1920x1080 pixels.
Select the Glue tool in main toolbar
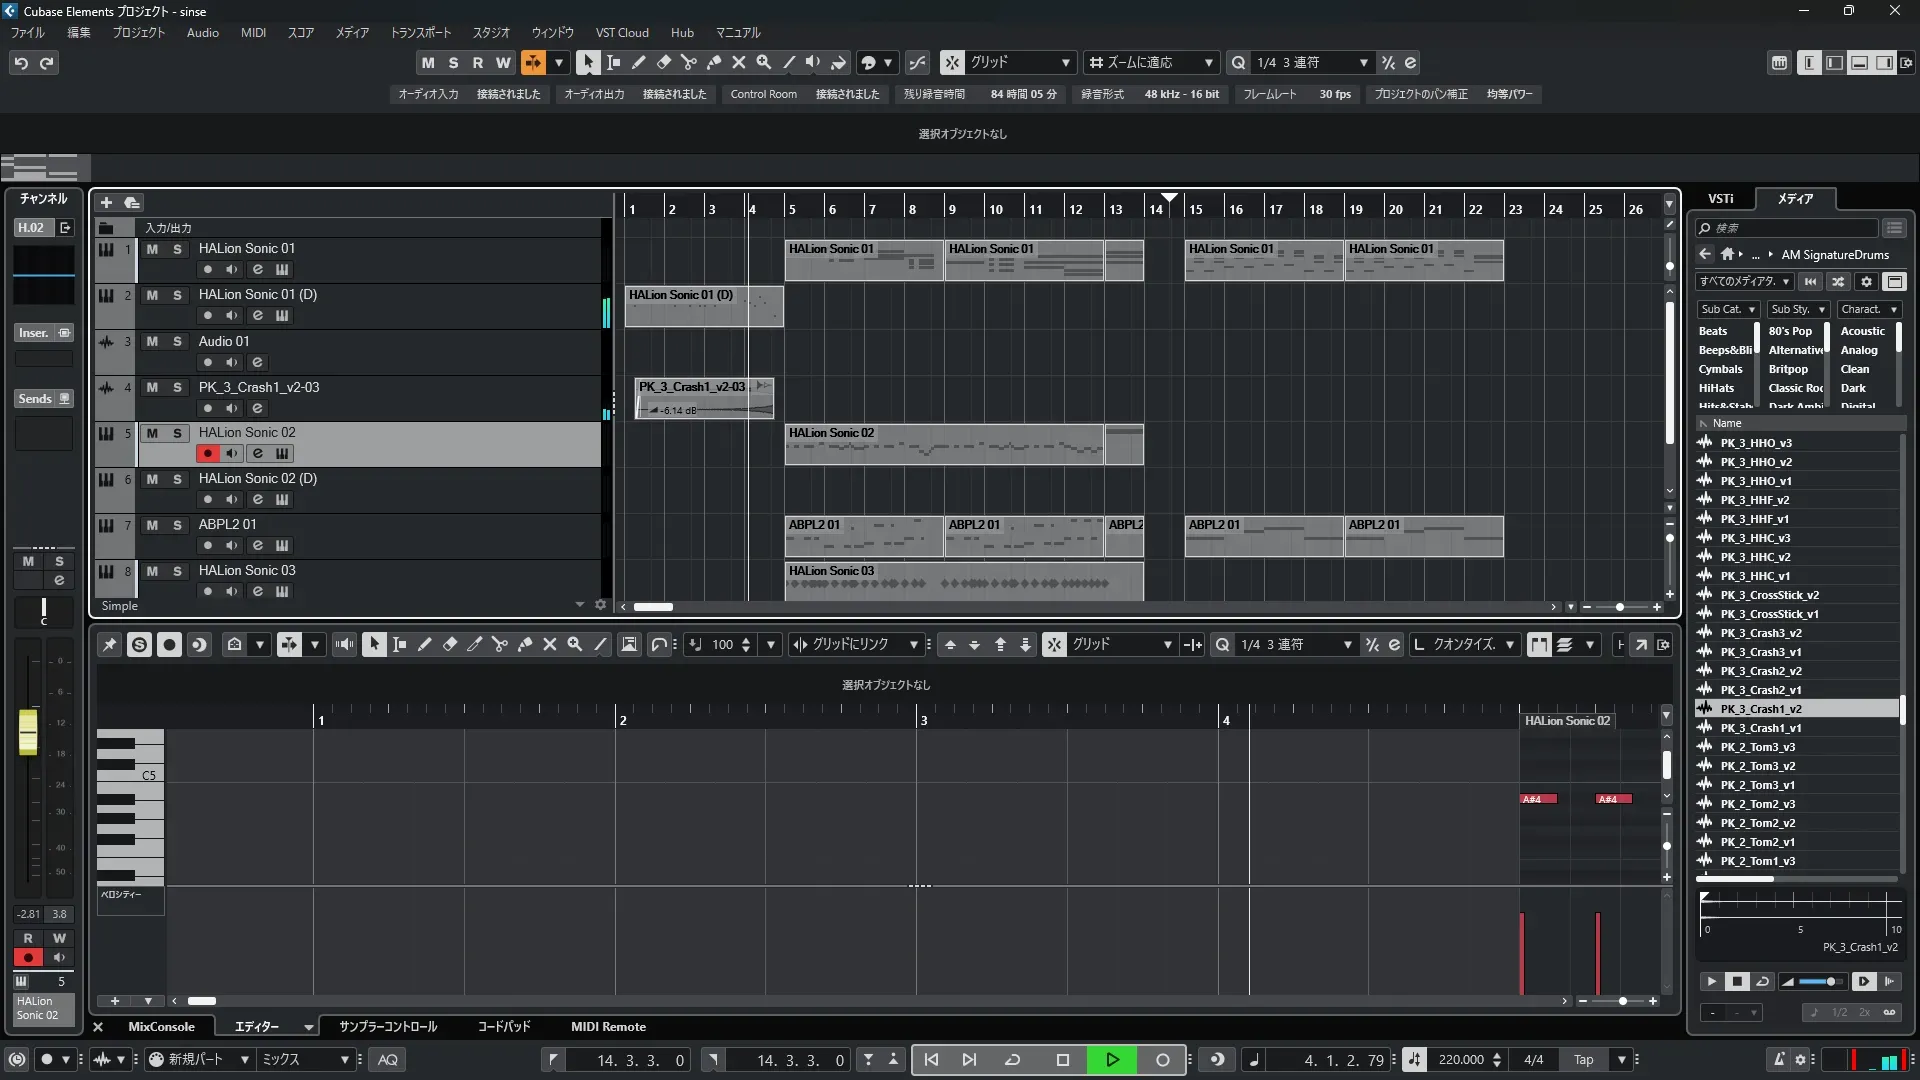click(x=713, y=62)
